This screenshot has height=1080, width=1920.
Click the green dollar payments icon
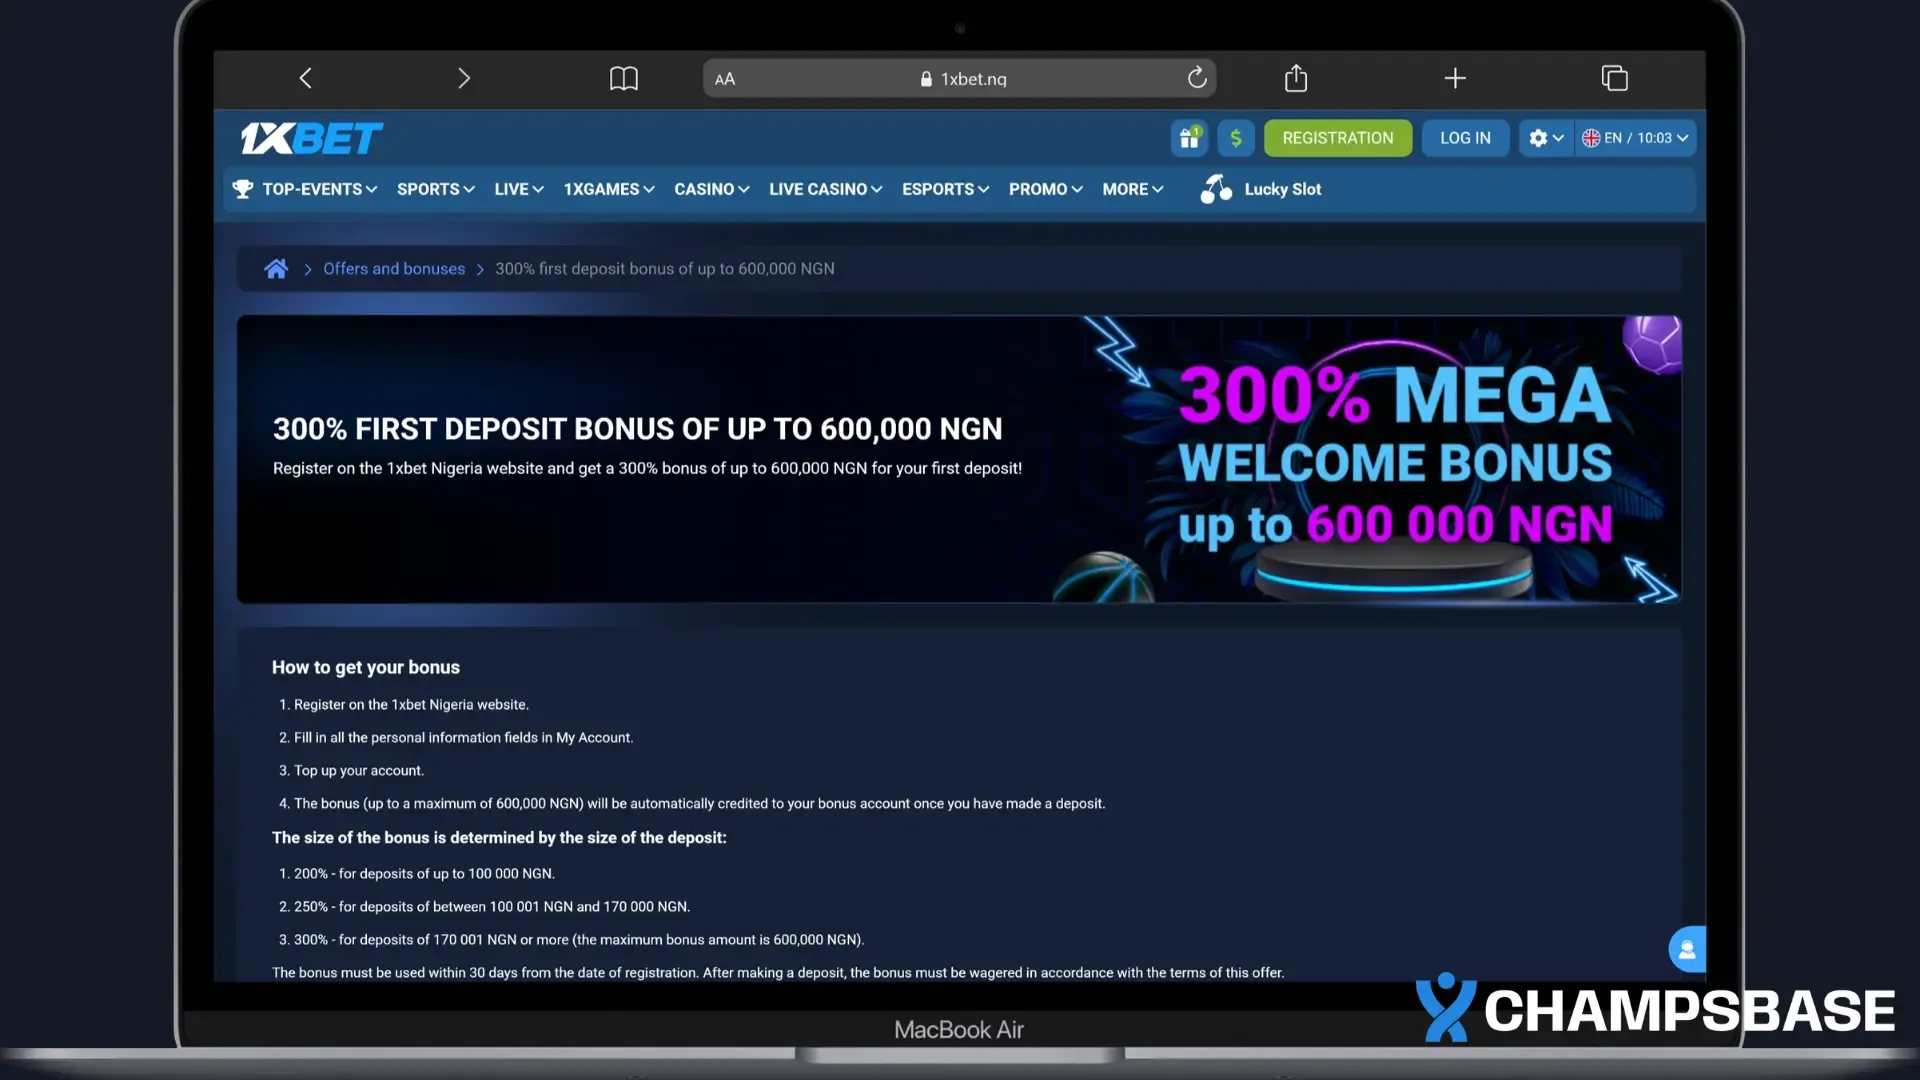click(1236, 138)
